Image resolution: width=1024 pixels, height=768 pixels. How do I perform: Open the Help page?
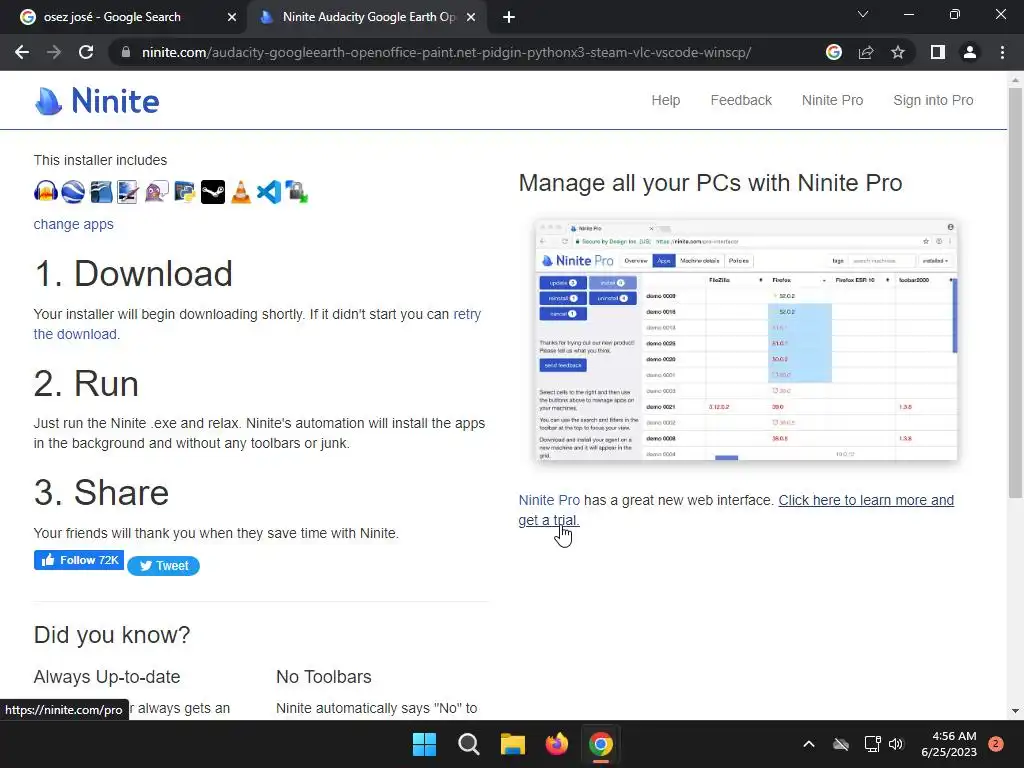[x=665, y=100]
